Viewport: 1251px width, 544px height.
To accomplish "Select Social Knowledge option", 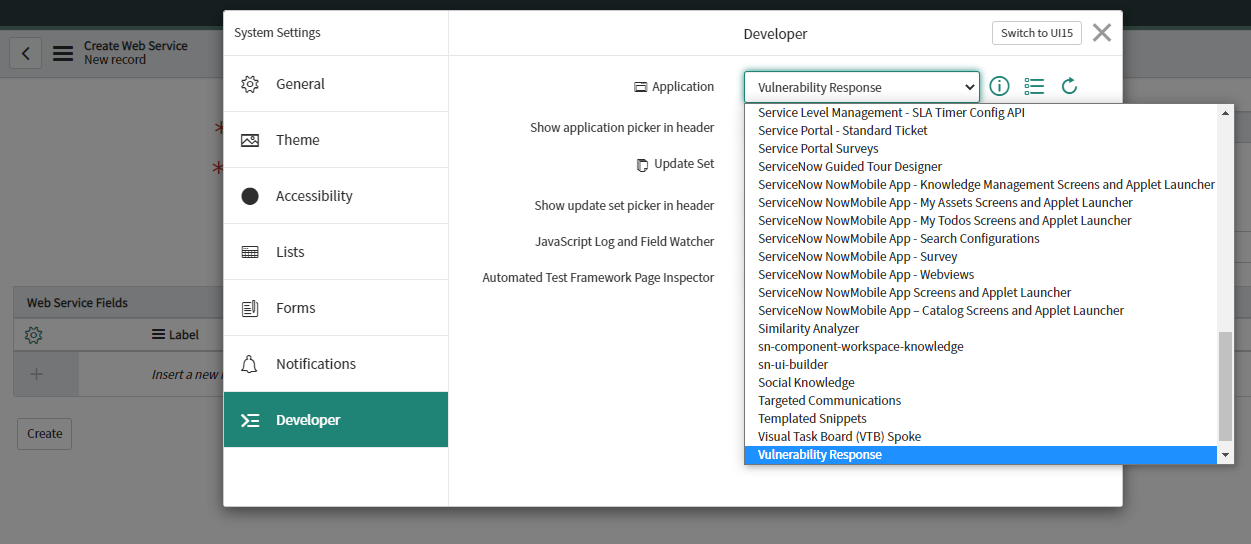I will [982, 382].
